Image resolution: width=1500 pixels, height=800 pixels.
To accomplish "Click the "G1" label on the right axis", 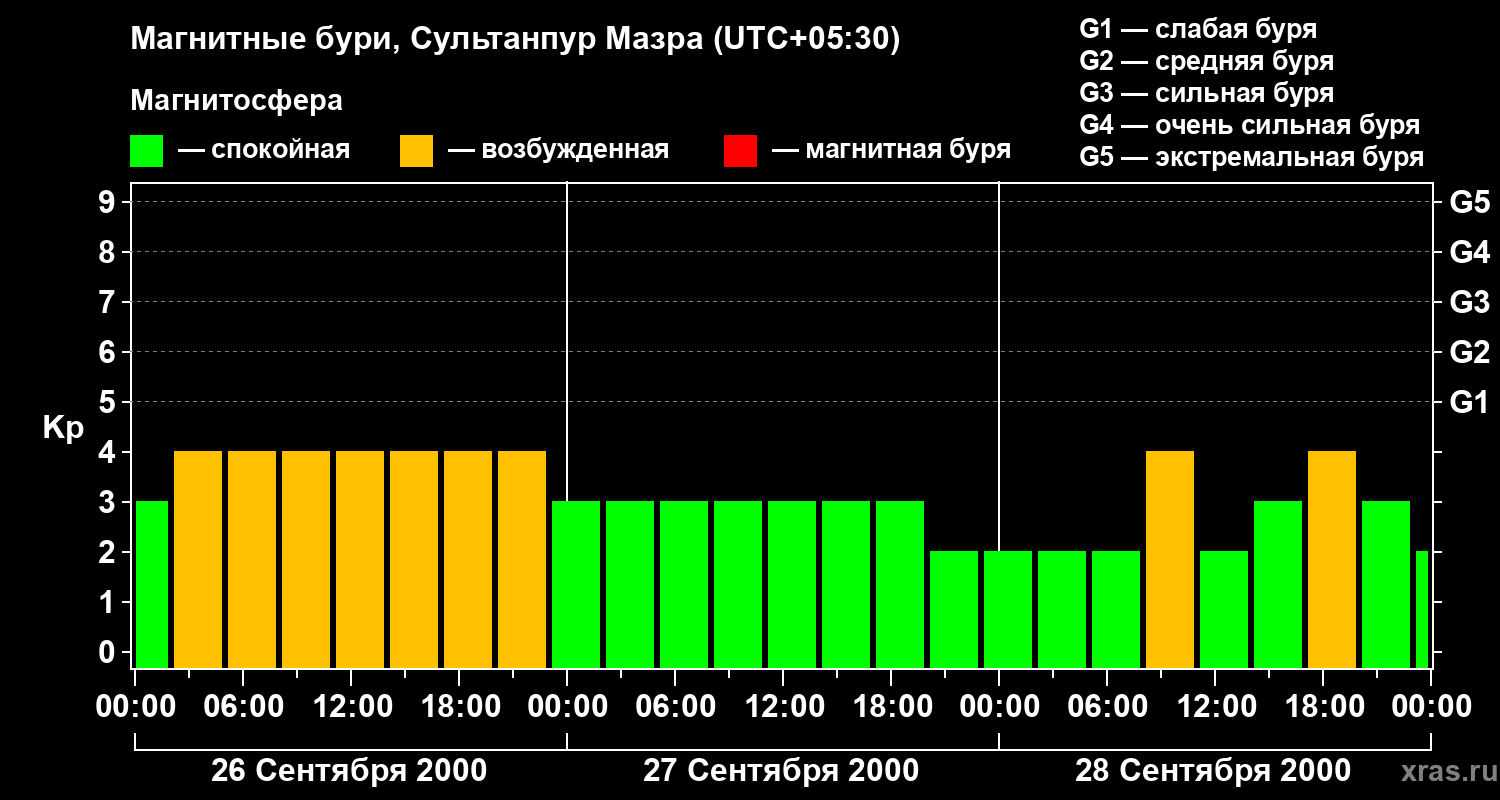I will pos(1469,402).
